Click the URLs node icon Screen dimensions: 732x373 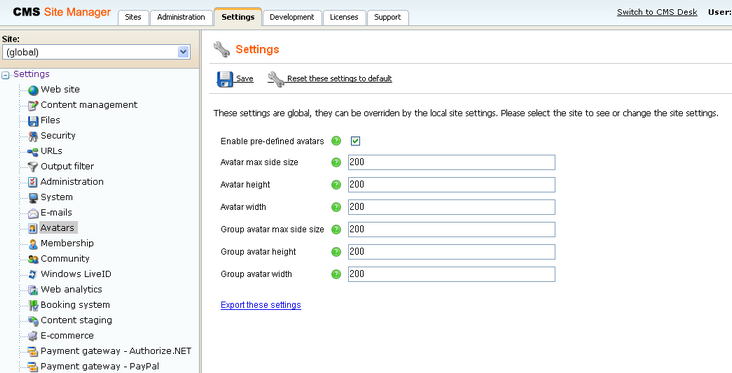click(x=33, y=152)
